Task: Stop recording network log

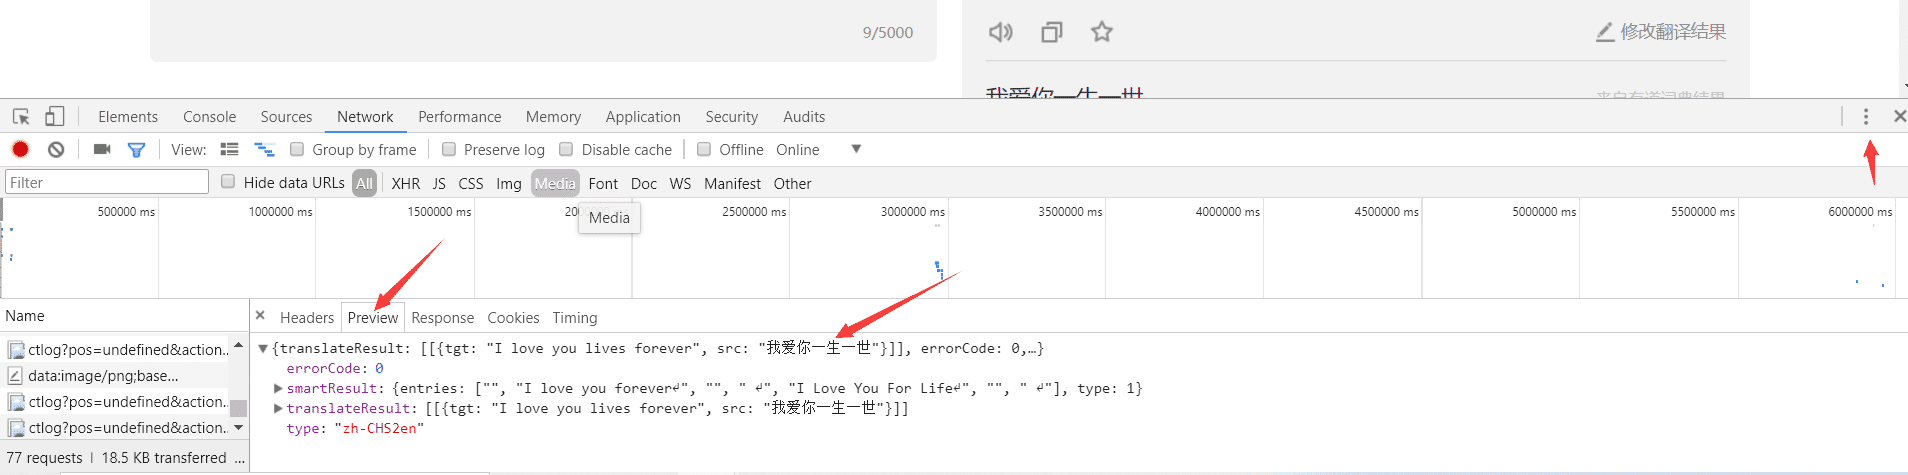Action: [20, 149]
